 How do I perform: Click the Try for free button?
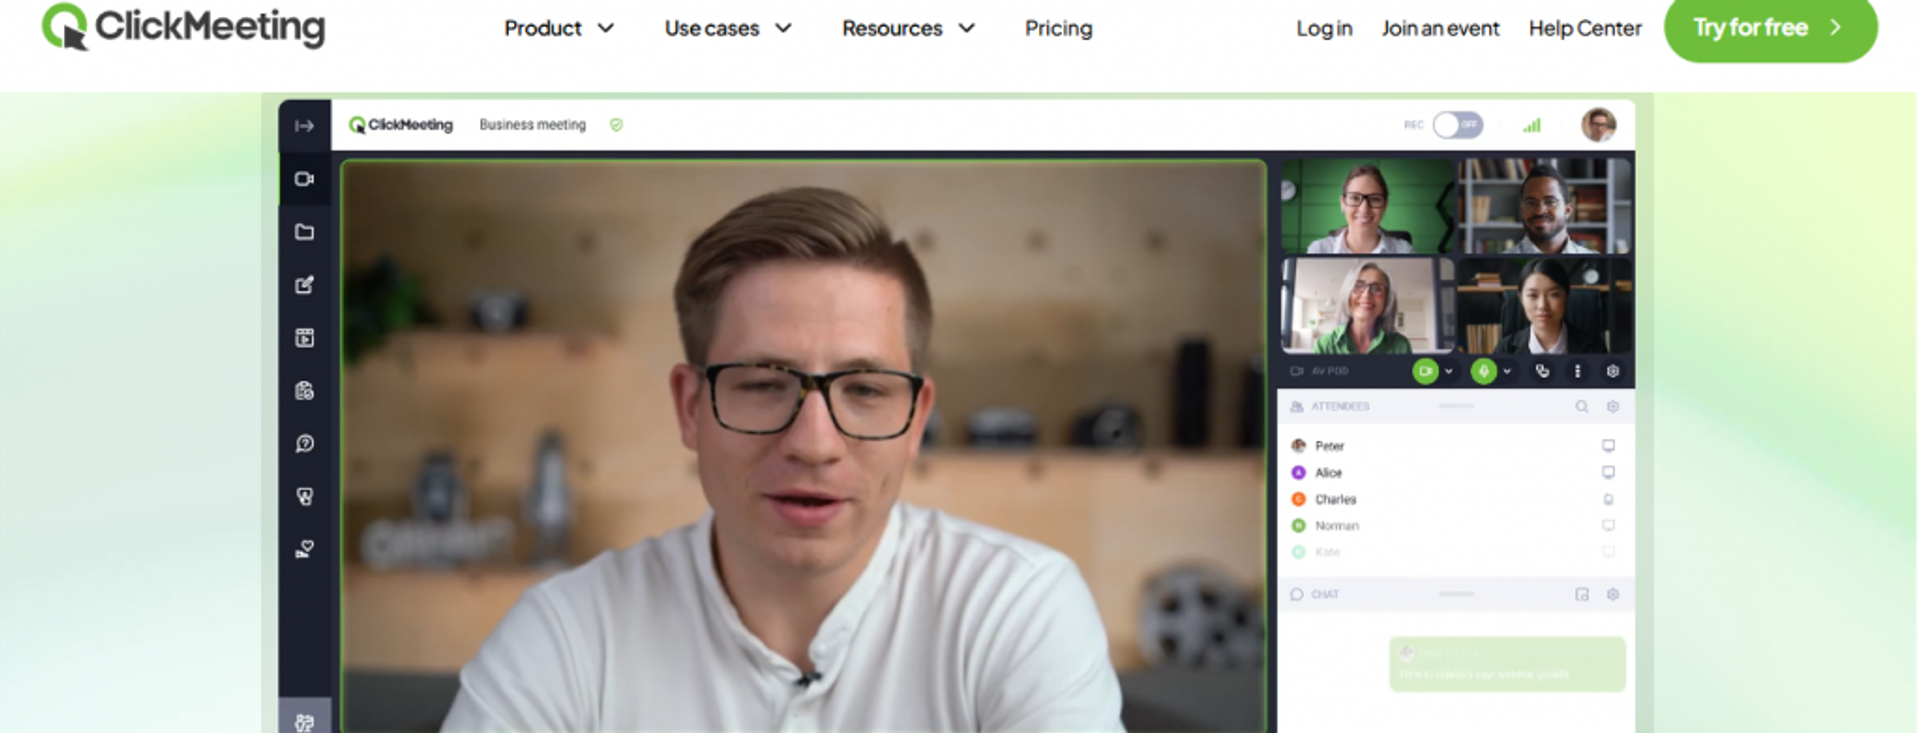(x=1770, y=28)
